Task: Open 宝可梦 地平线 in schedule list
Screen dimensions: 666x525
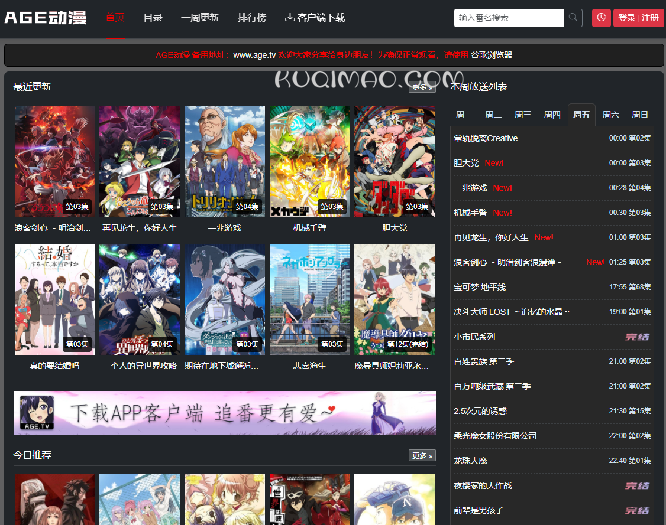Action: point(480,288)
